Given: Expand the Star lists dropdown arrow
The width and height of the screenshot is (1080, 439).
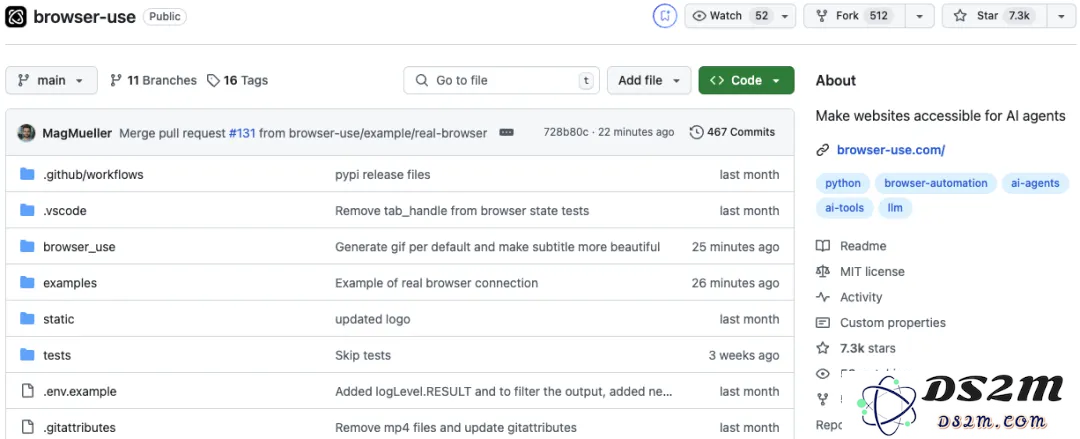Looking at the screenshot, I should (x=1061, y=16).
